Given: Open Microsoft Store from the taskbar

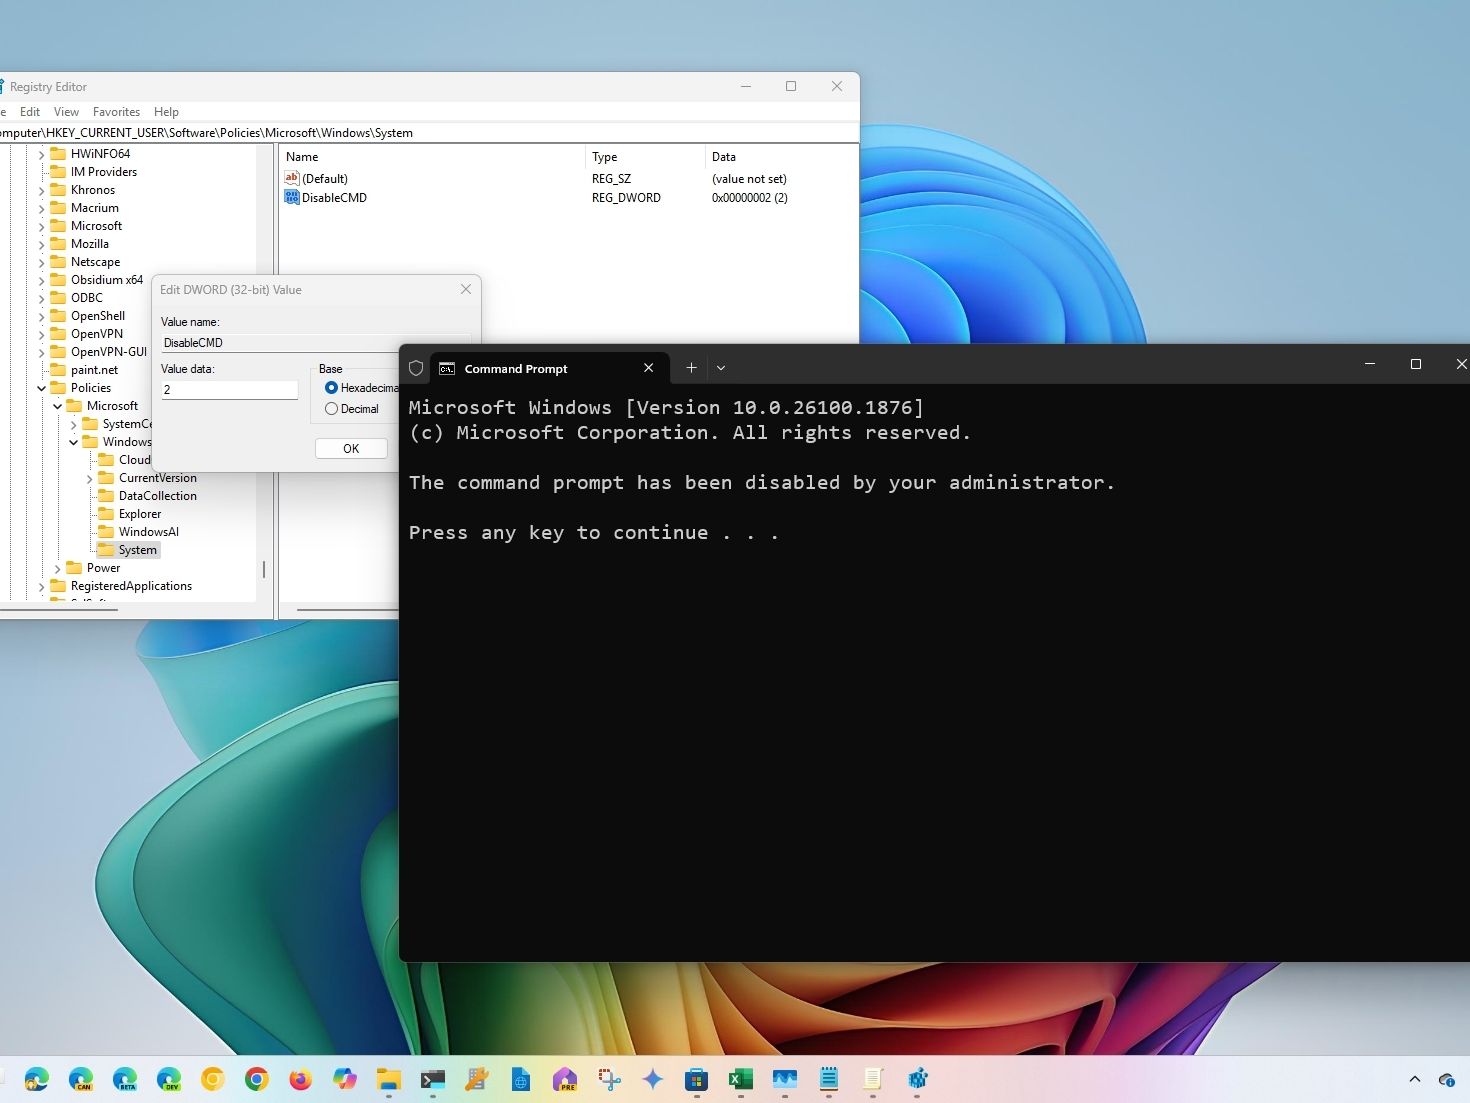Looking at the screenshot, I should click(696, 1079).
